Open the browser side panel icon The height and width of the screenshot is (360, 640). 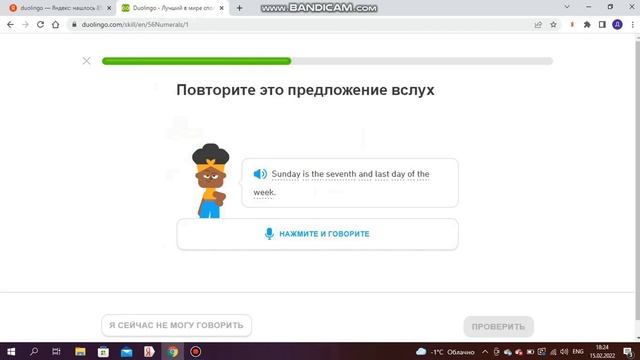[x=602, y=24]
